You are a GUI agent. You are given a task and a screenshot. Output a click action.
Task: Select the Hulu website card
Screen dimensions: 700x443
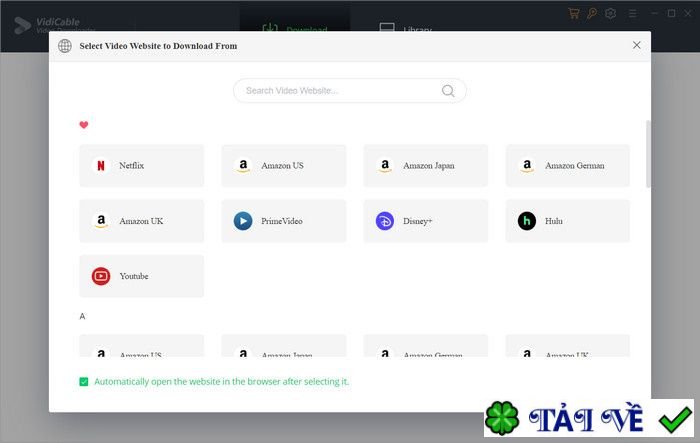coord(567,221)
